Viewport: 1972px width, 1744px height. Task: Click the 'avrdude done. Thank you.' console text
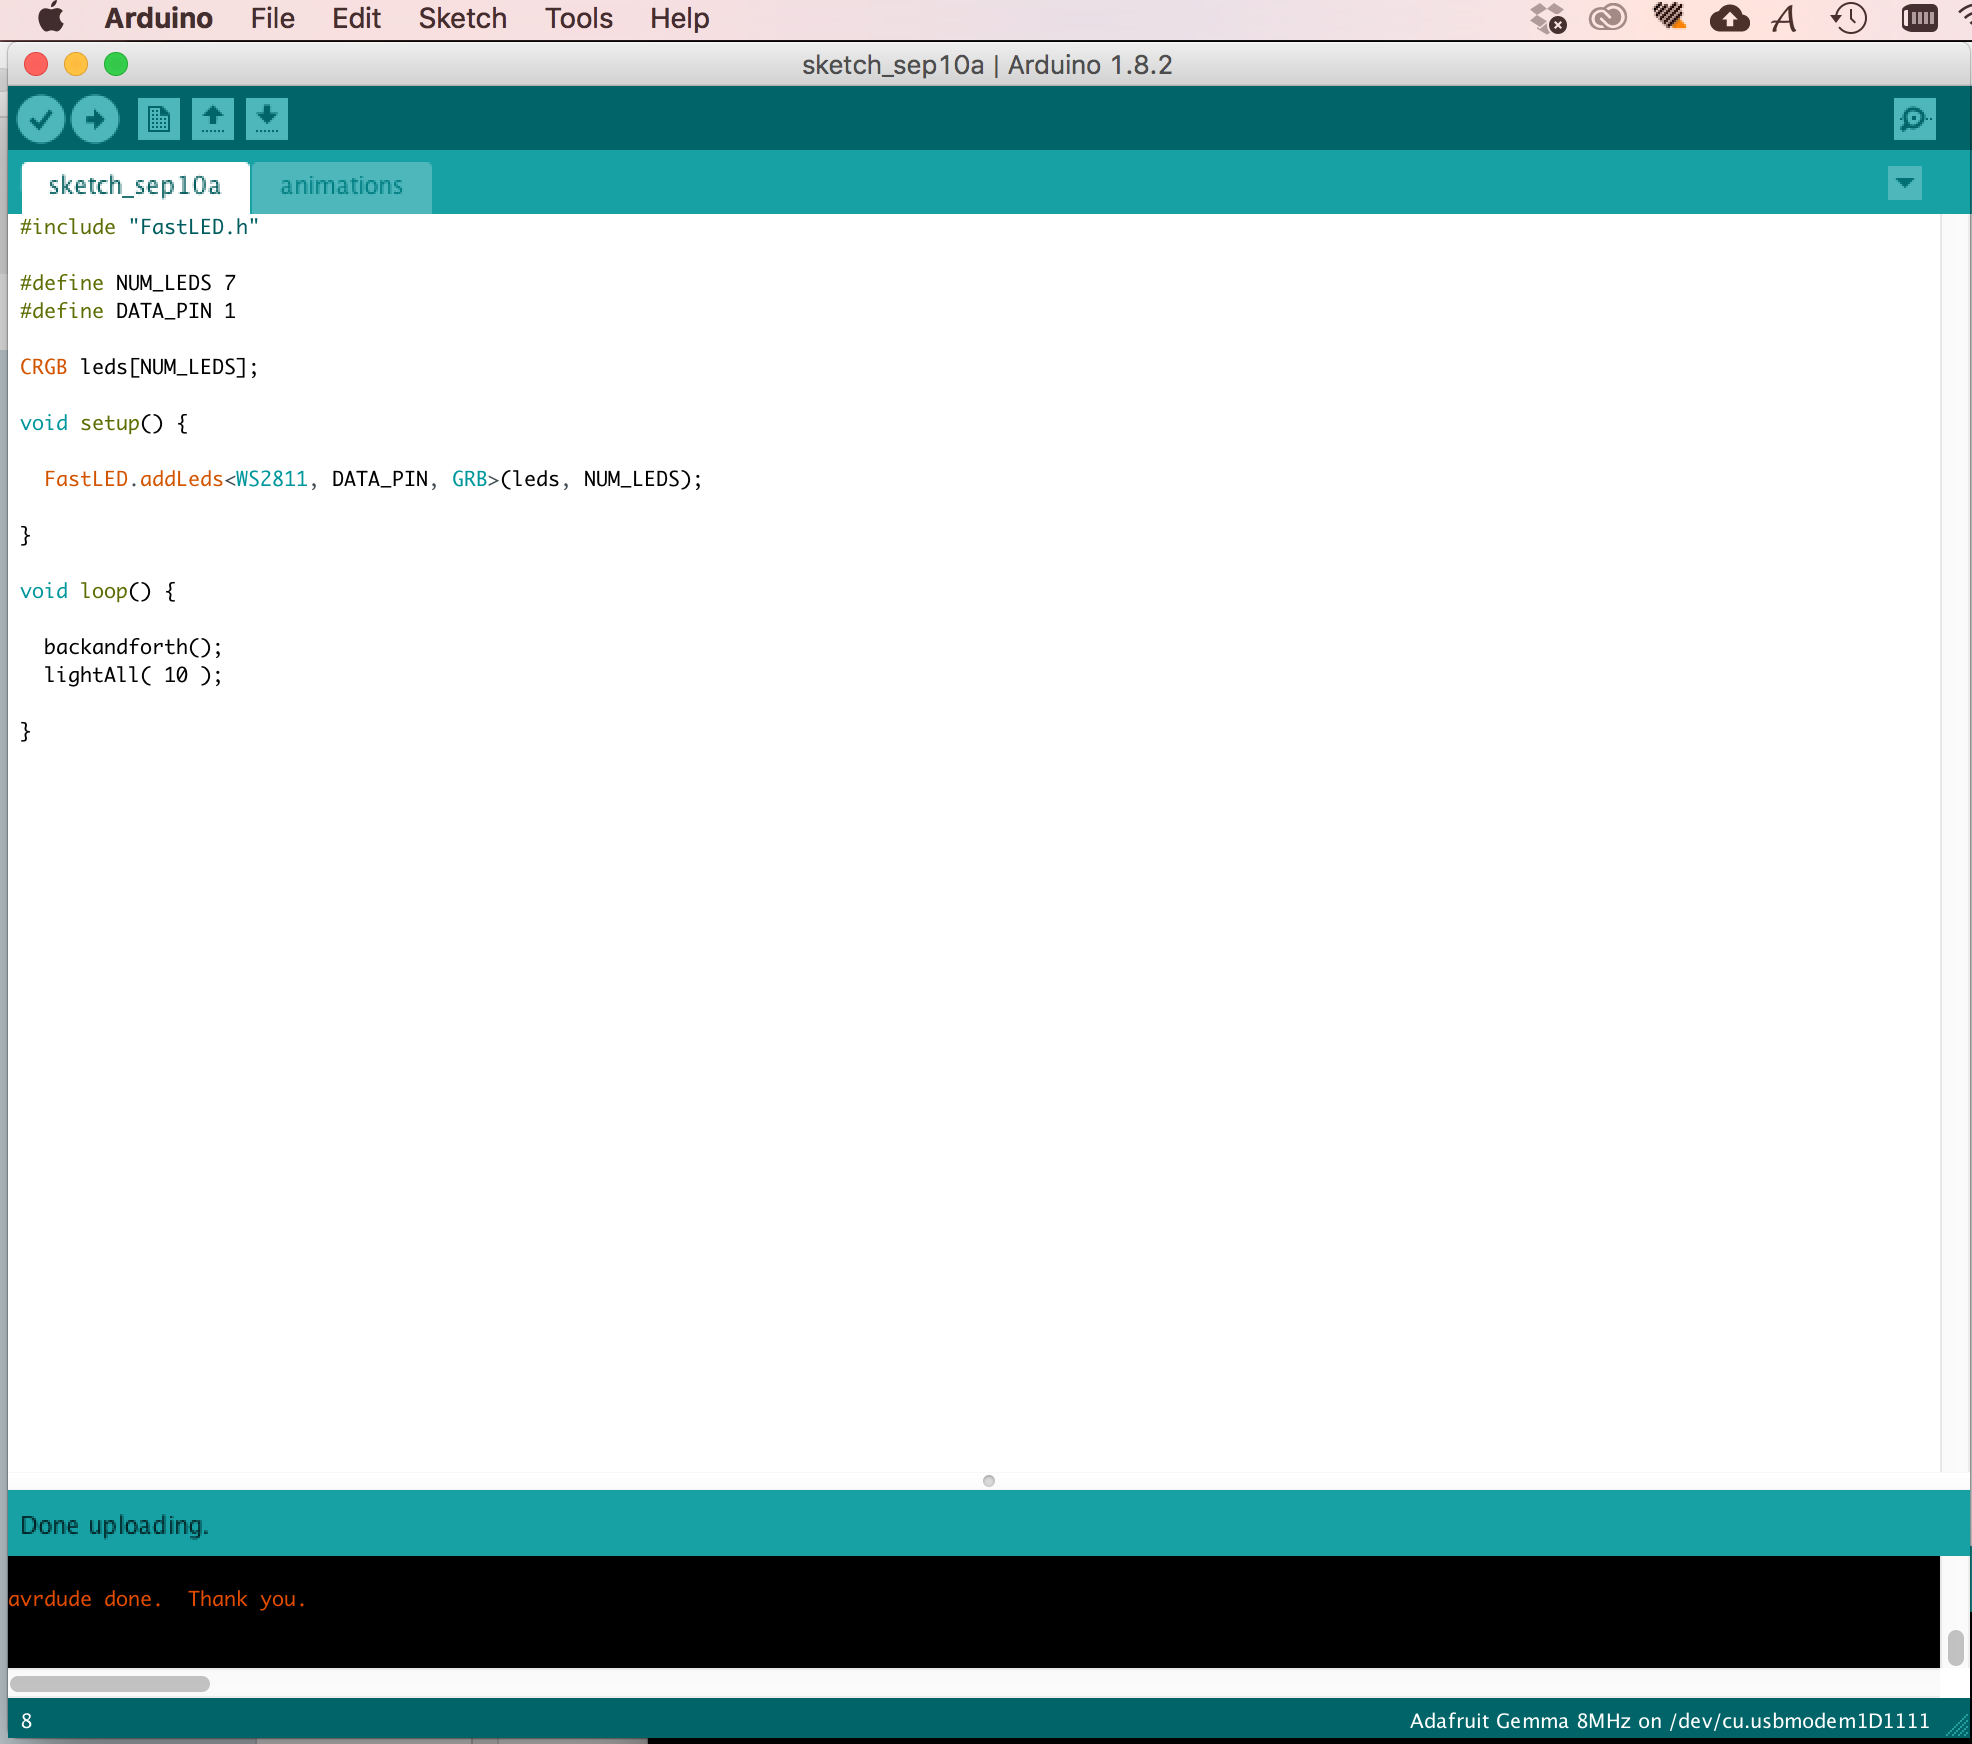click(x=157, y=1598)
